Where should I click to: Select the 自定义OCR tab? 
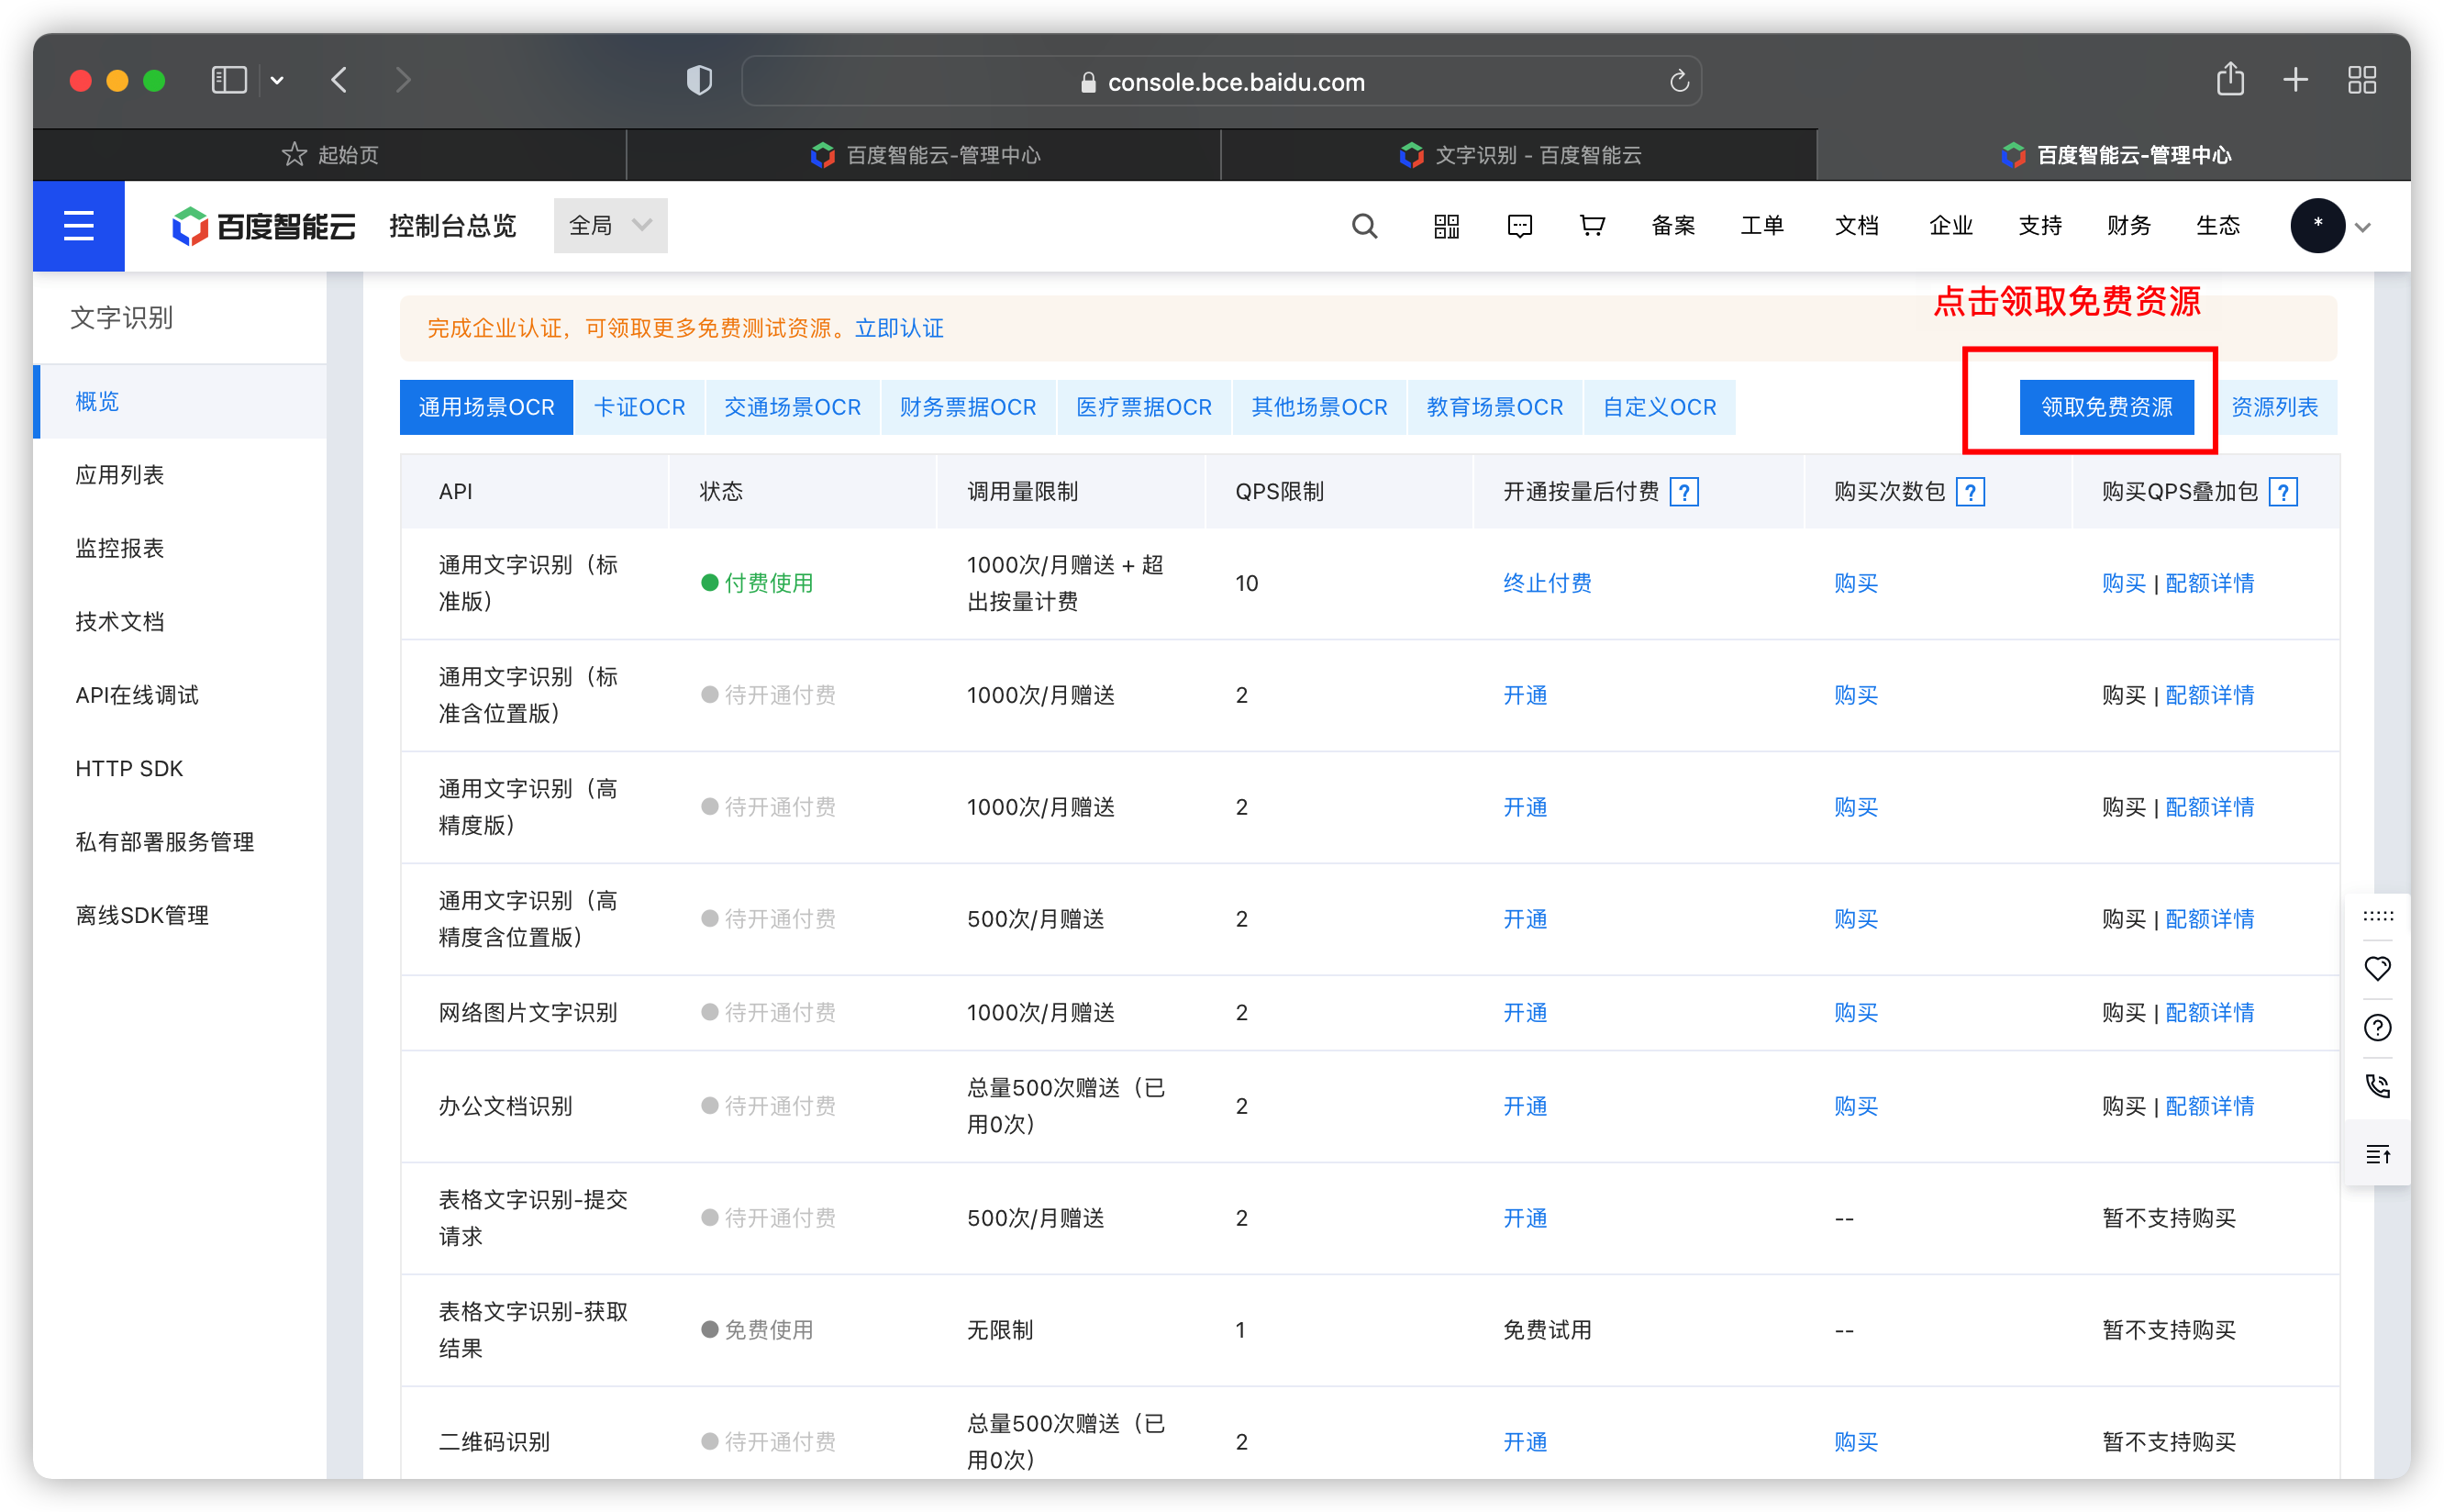point(1659,407)
